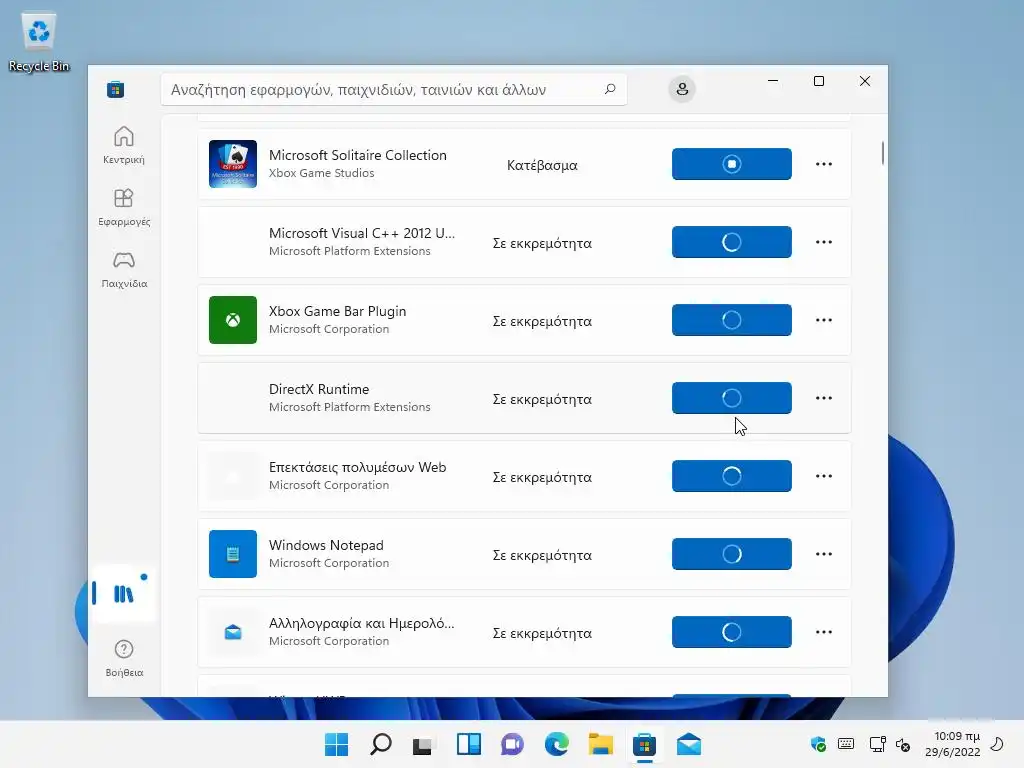Open Windows Security tray icon
Image resolution: width=1024 pixels, height=768 pixels.
coord(818,744)
